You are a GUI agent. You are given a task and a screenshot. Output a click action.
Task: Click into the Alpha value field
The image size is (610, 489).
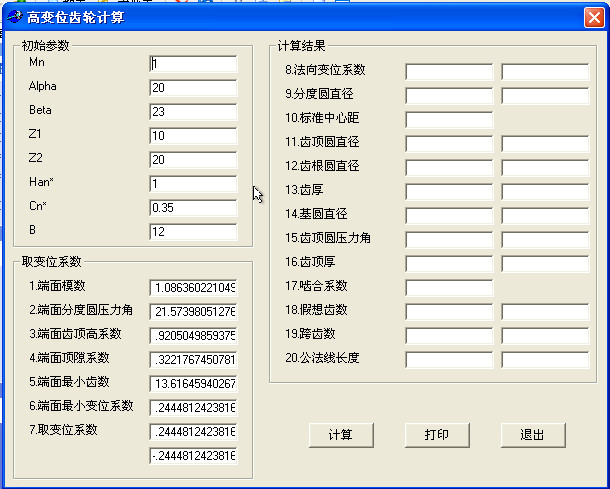tap(192, 88)
